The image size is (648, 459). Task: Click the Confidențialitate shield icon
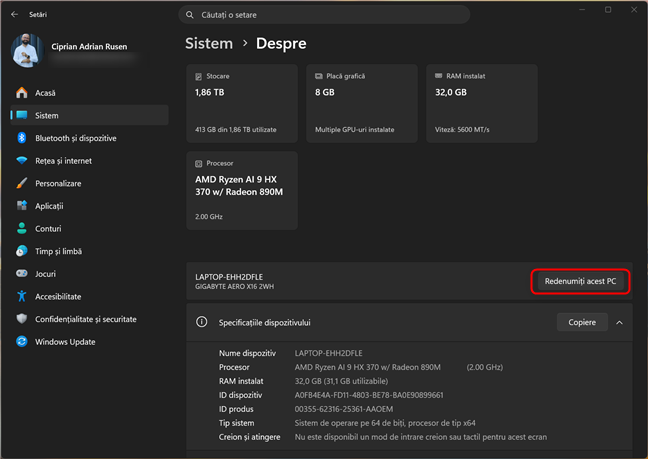[x=22, y=319]
